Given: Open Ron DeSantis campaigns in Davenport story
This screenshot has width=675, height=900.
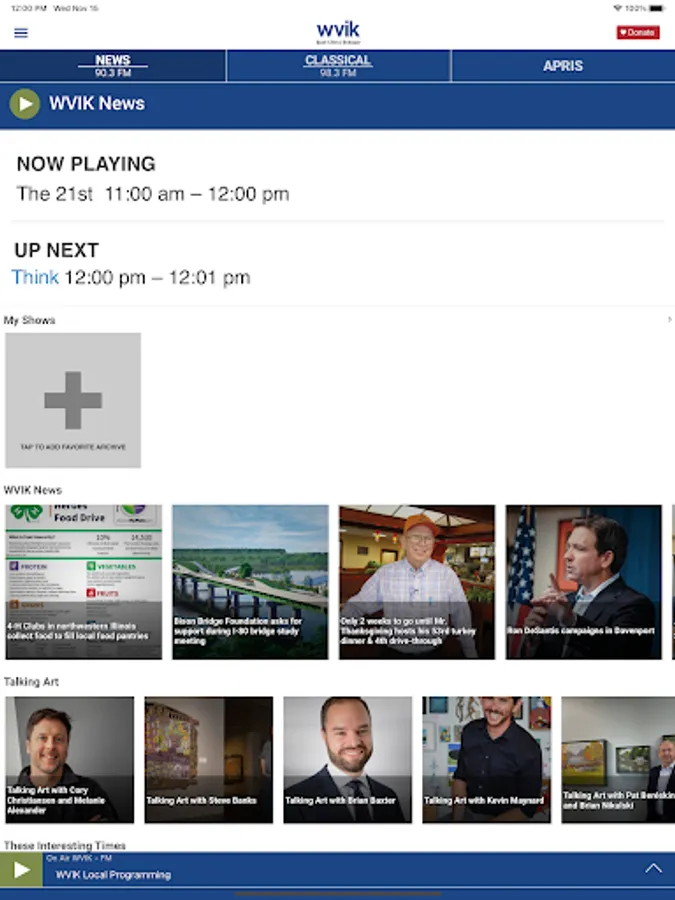Looking at the screenshot, I should [583, 582].
